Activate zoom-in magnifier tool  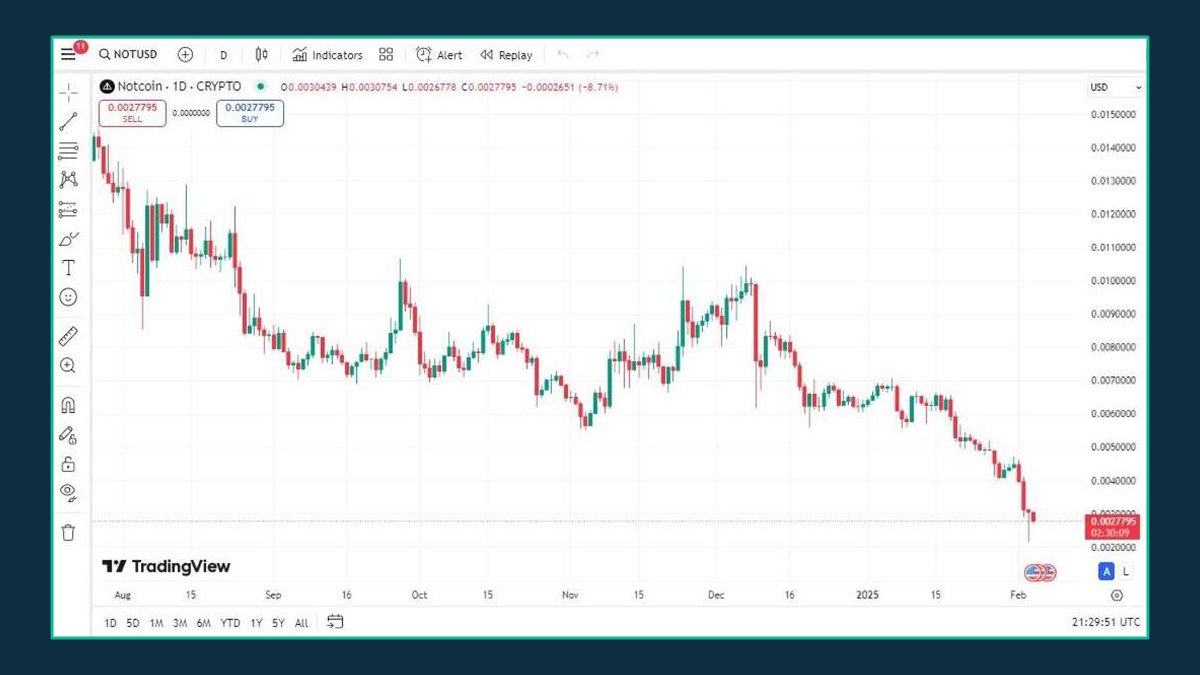coord(68,365)
